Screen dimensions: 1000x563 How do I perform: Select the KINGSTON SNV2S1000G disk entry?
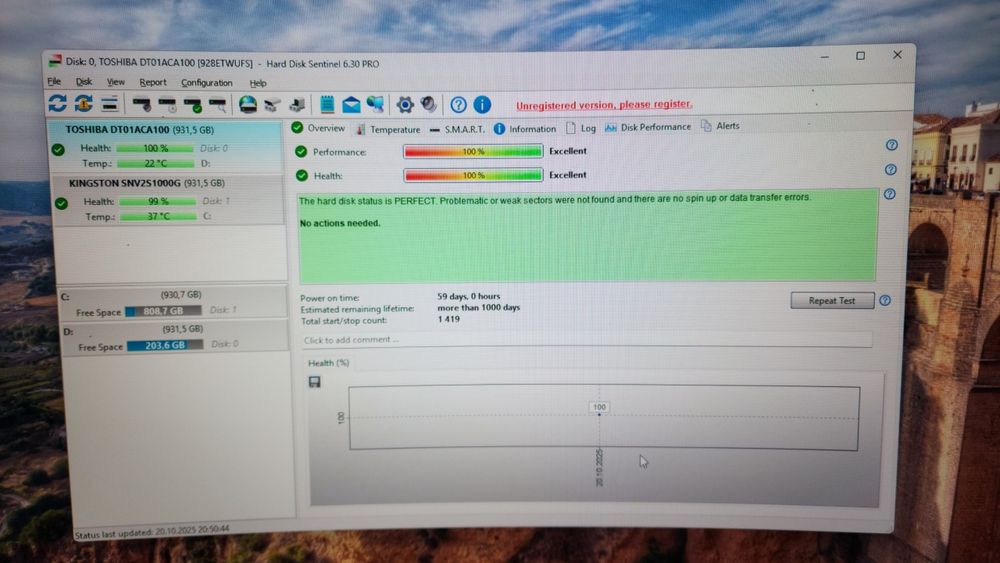point(168,200)
